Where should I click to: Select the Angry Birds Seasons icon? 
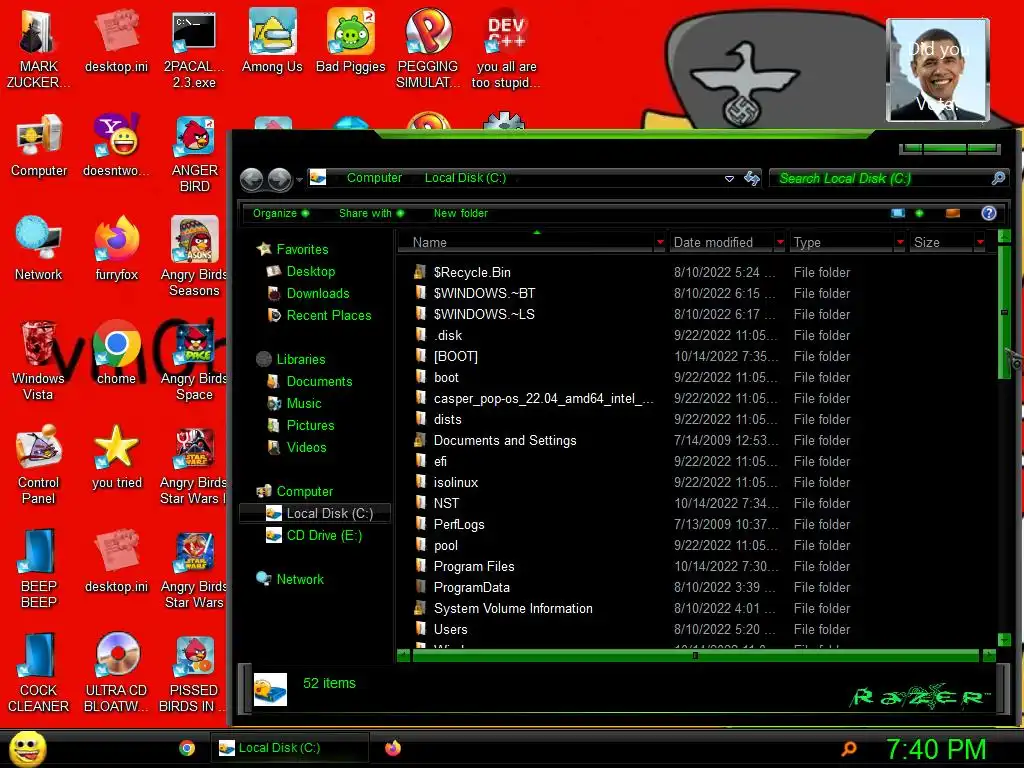(194, 256)
